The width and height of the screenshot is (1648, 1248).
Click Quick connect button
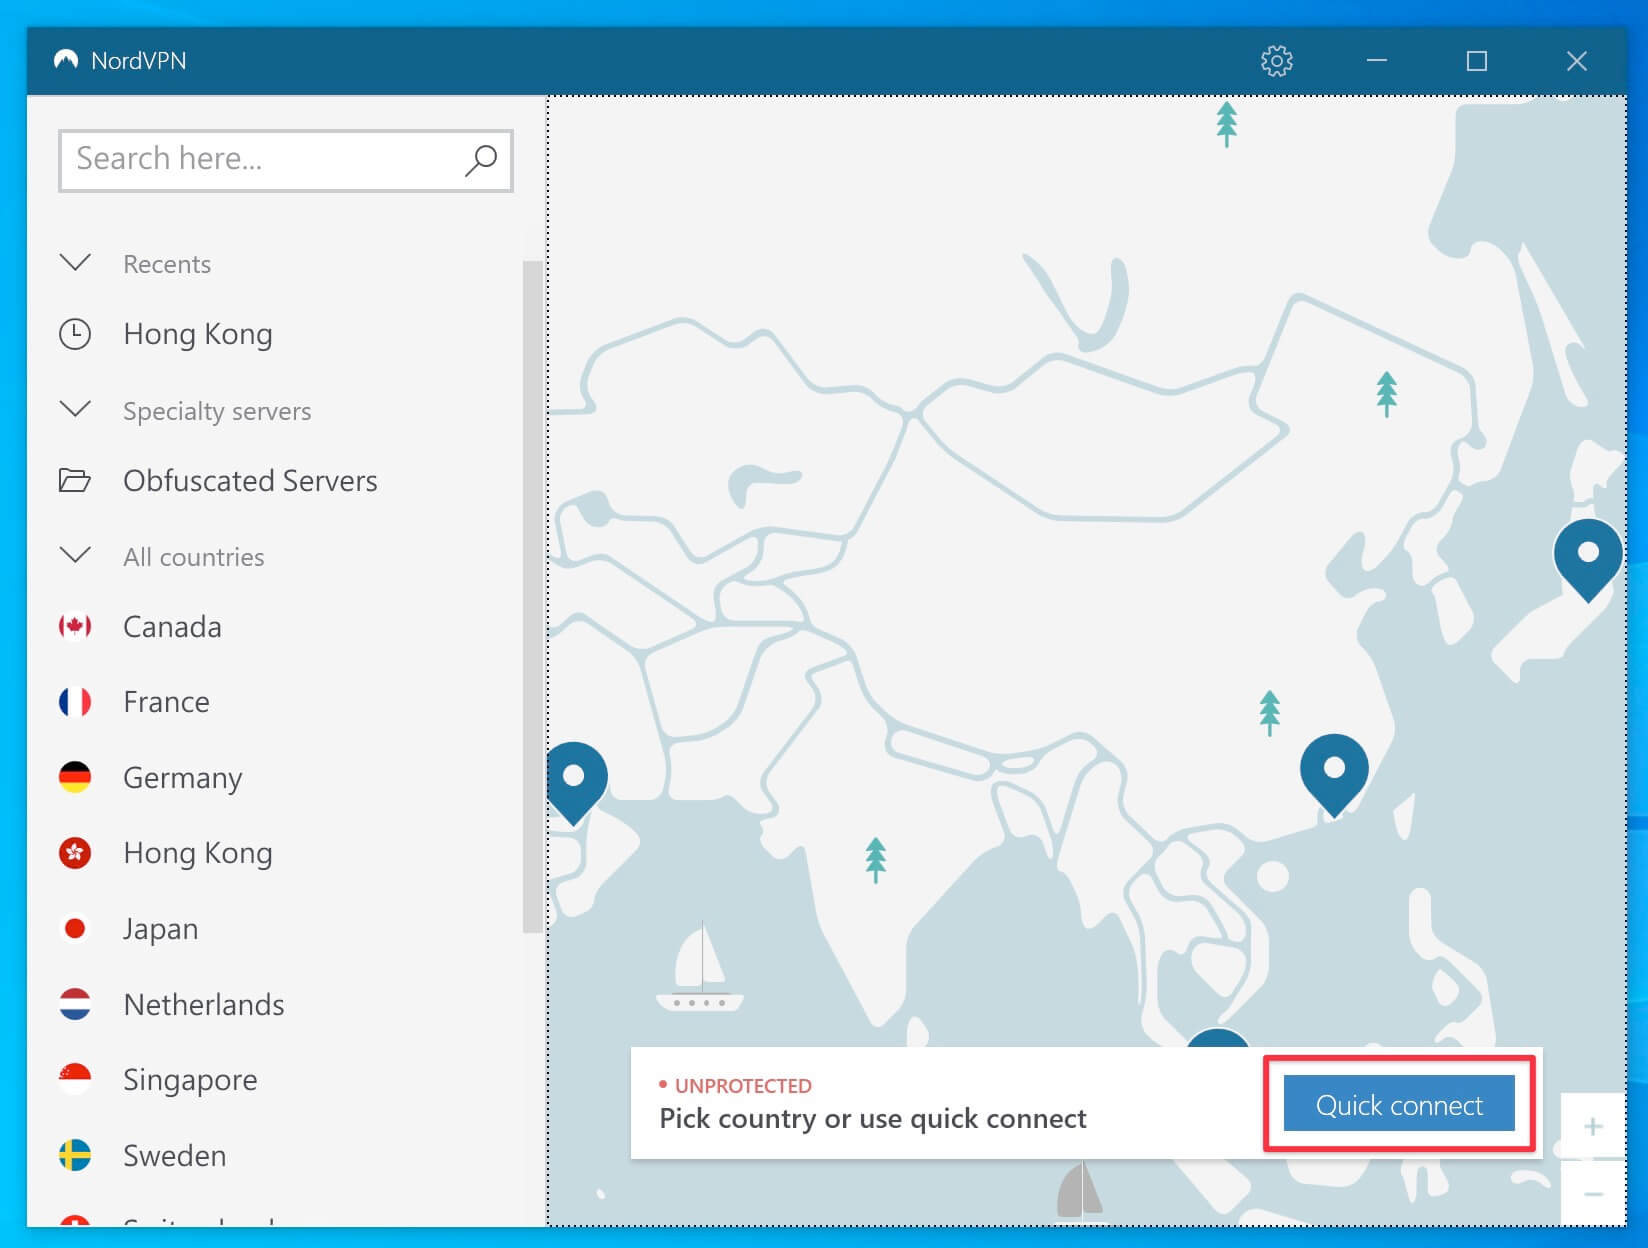[1399, 1104]
